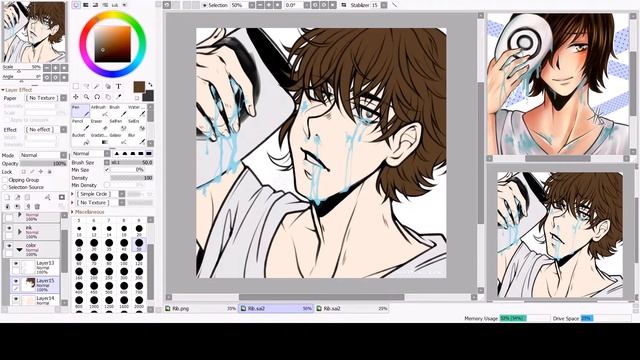Screen dimensions: 640x360
Task: Select the lasso selection tool
Action: pos(87,87)
